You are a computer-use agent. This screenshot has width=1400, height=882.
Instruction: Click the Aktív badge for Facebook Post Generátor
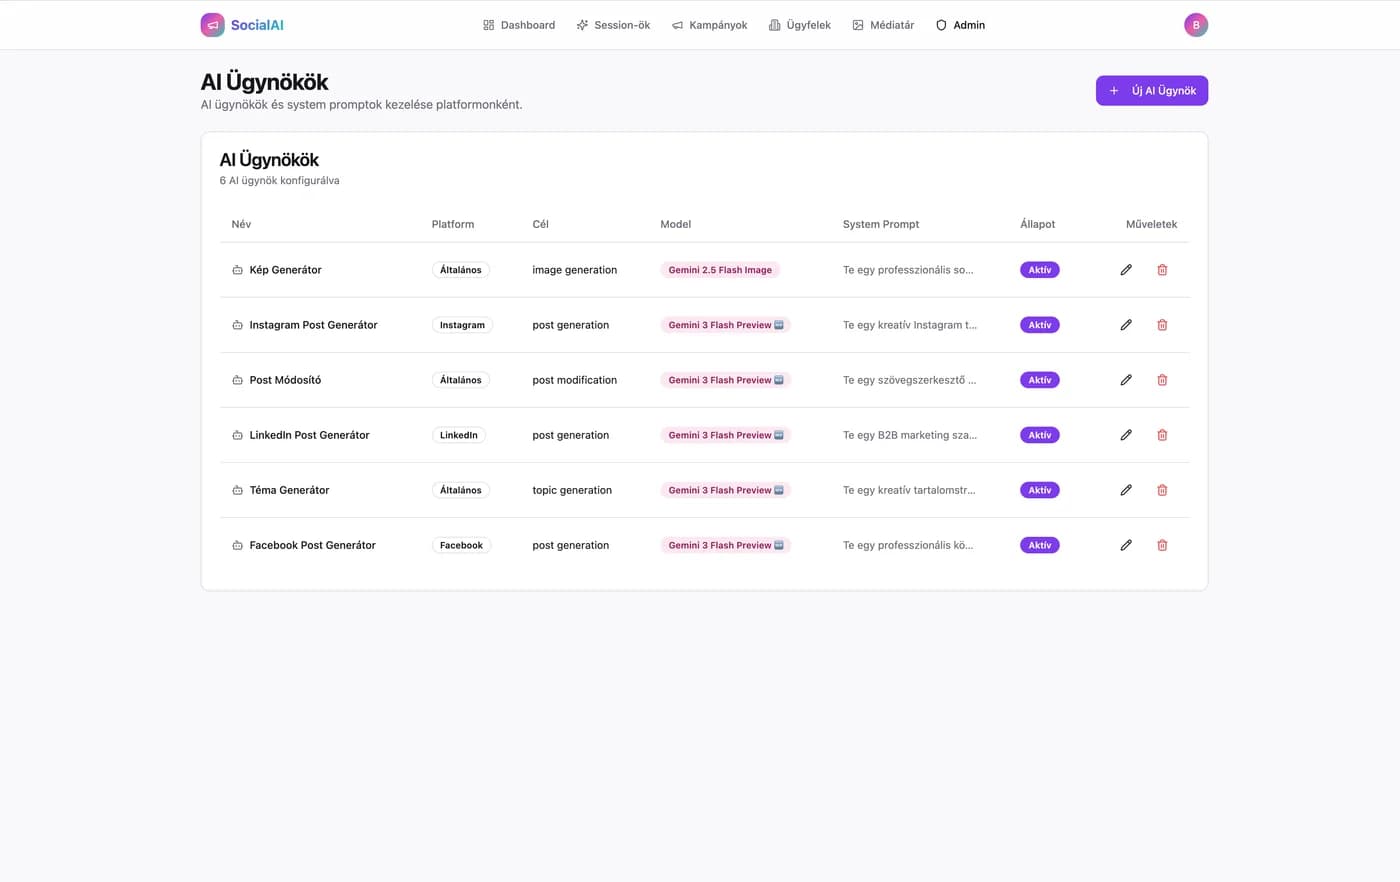coord(1040,545)
